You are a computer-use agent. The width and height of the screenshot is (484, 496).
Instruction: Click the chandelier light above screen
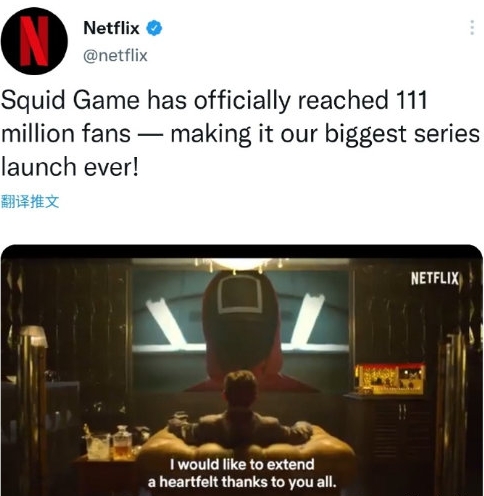(242, 265)
